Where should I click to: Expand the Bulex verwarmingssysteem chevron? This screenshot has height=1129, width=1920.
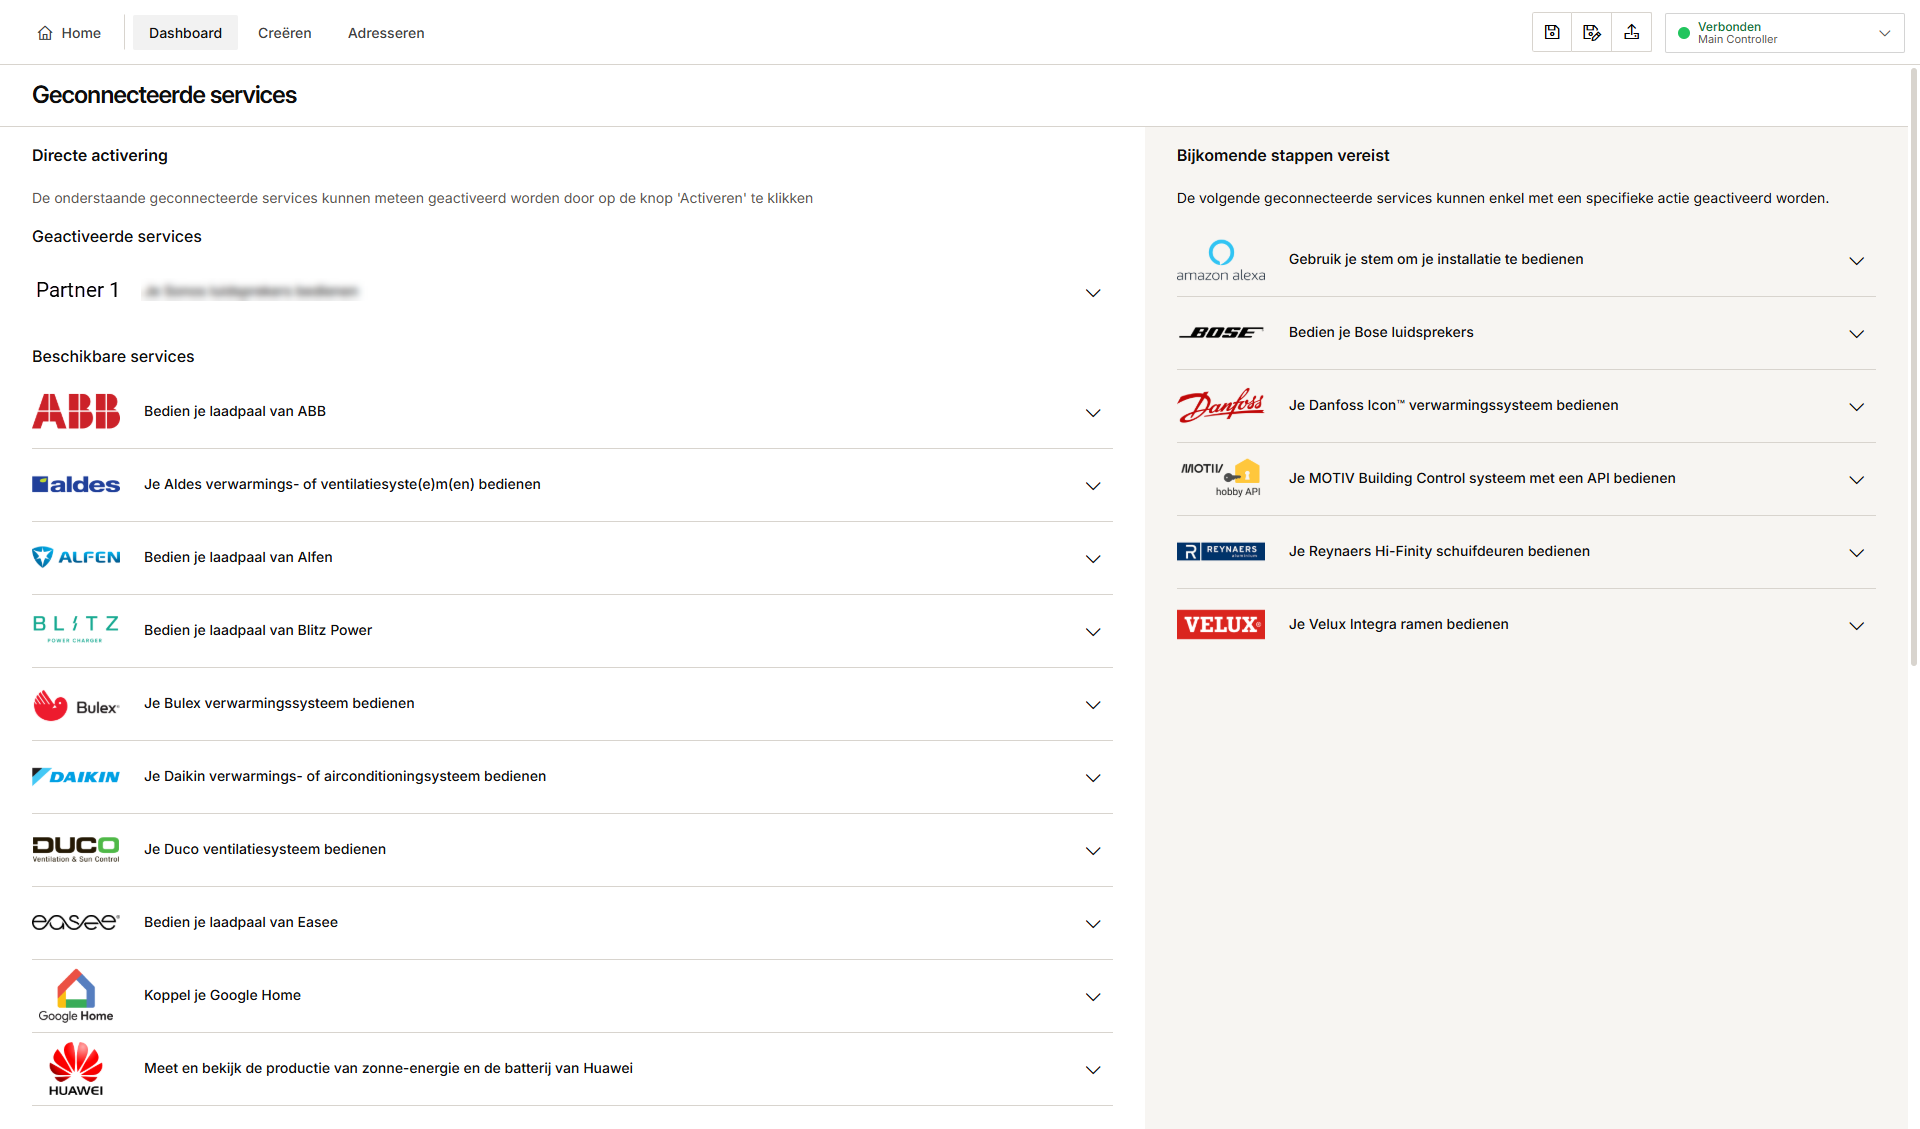pyautogui.click(x=1093, y=705)
